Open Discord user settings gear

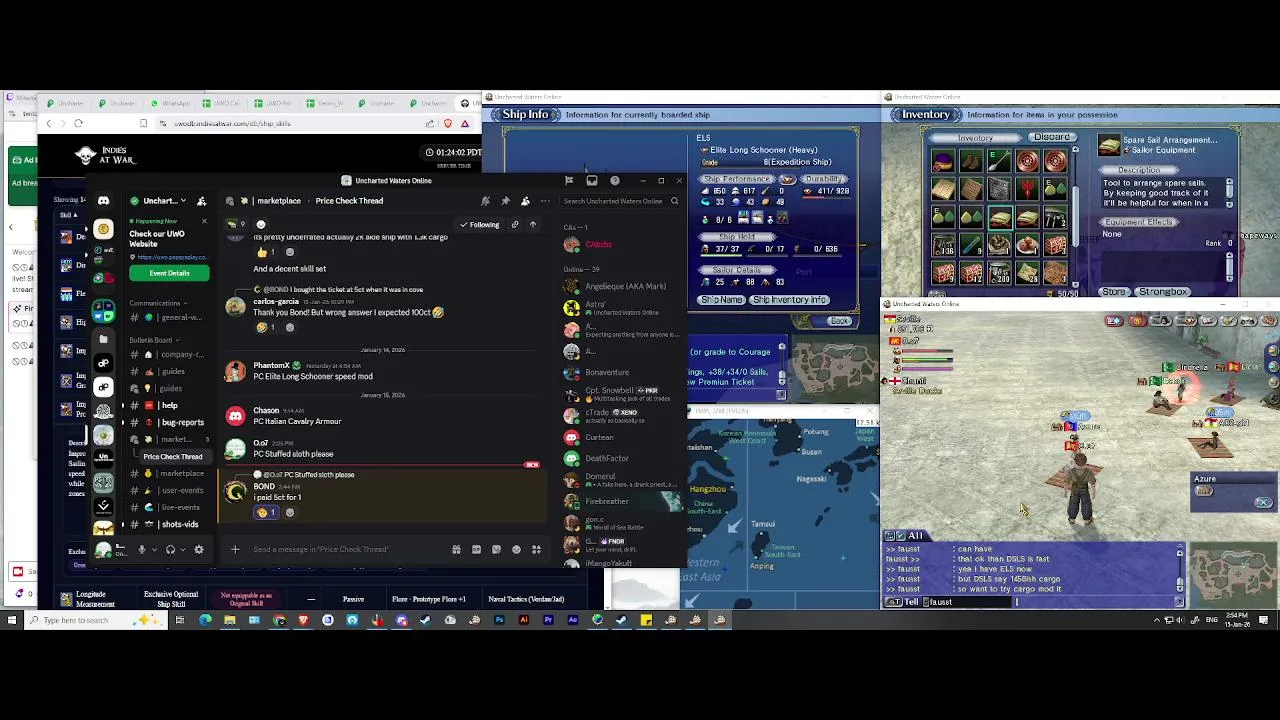(199, 549)
